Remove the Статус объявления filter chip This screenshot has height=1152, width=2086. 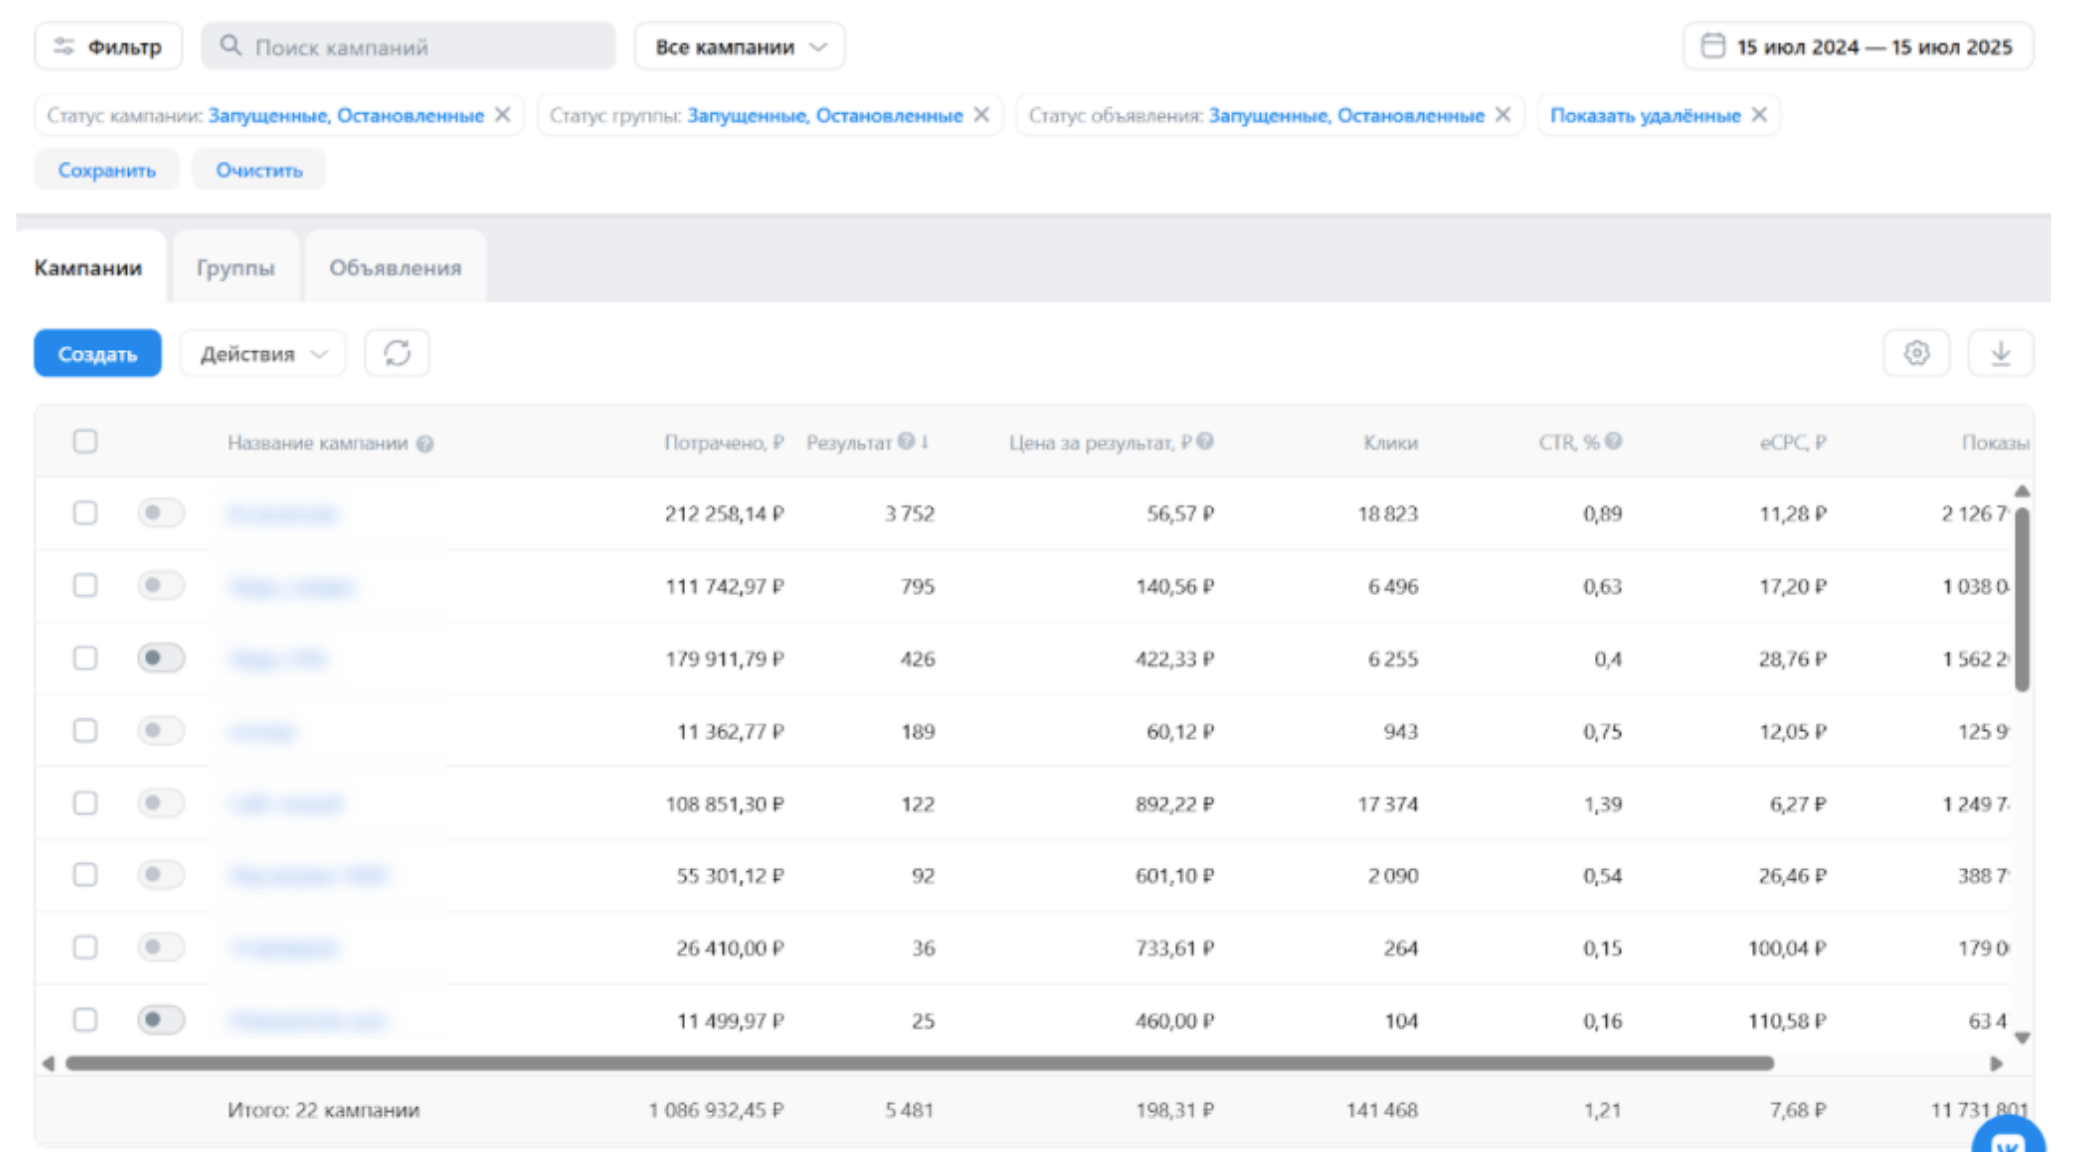[1503, 115]
